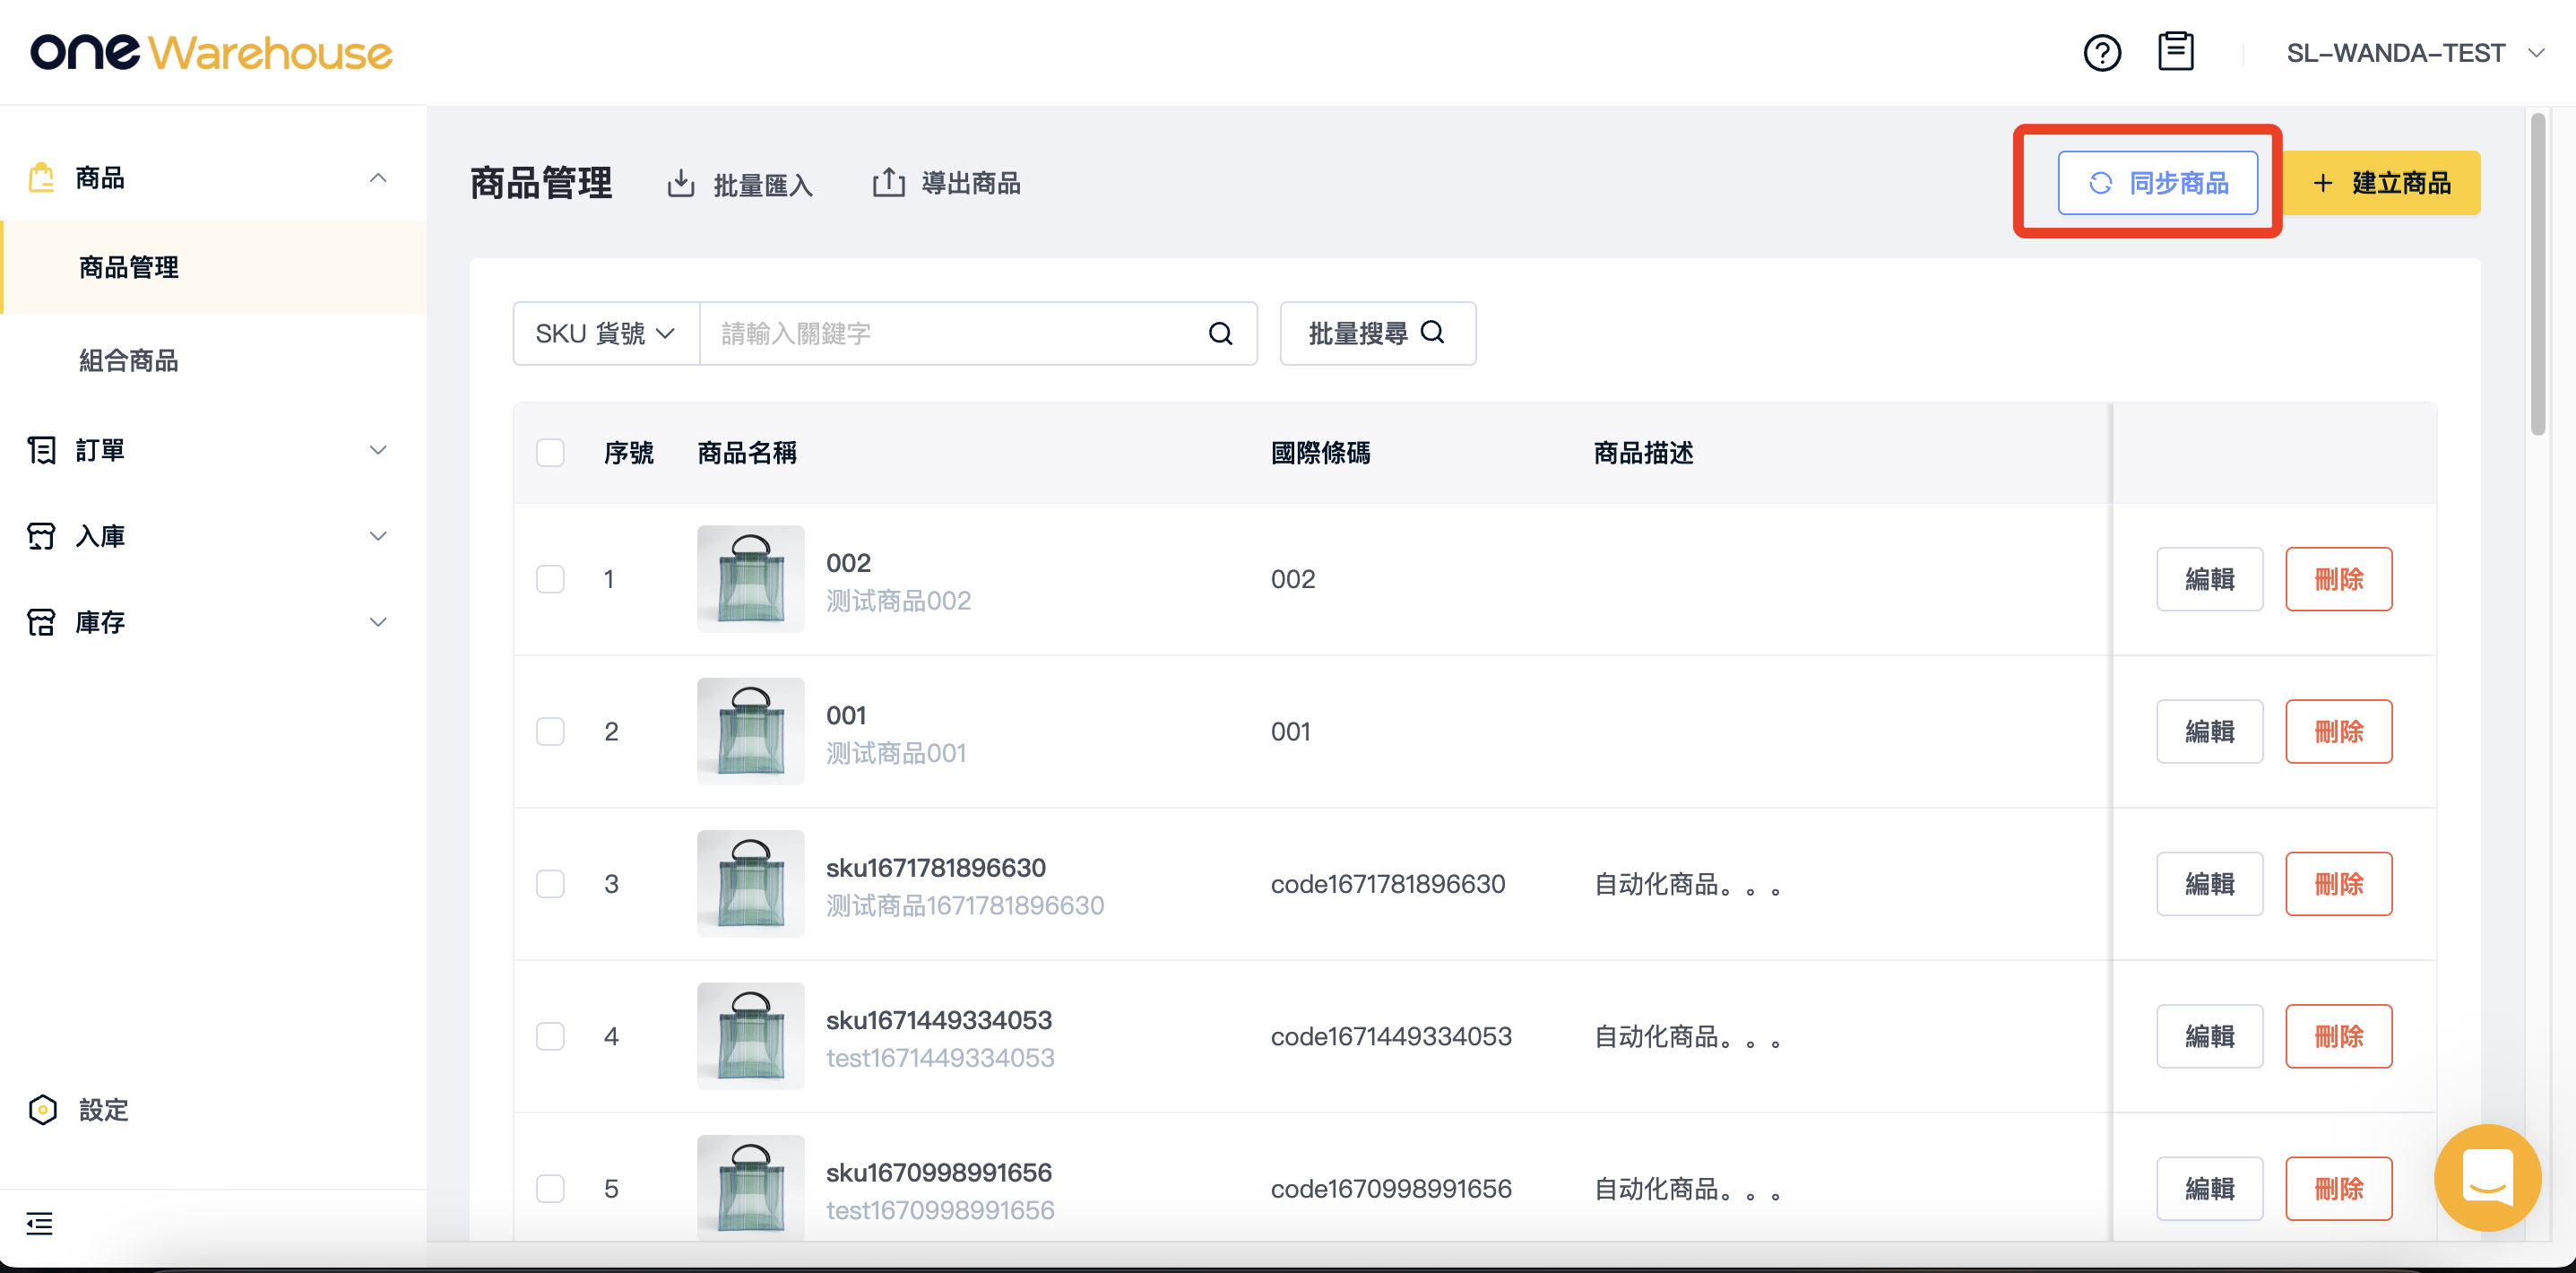
Task: Click the 設定 gear icon
Action: click(x=43, y=1110)
